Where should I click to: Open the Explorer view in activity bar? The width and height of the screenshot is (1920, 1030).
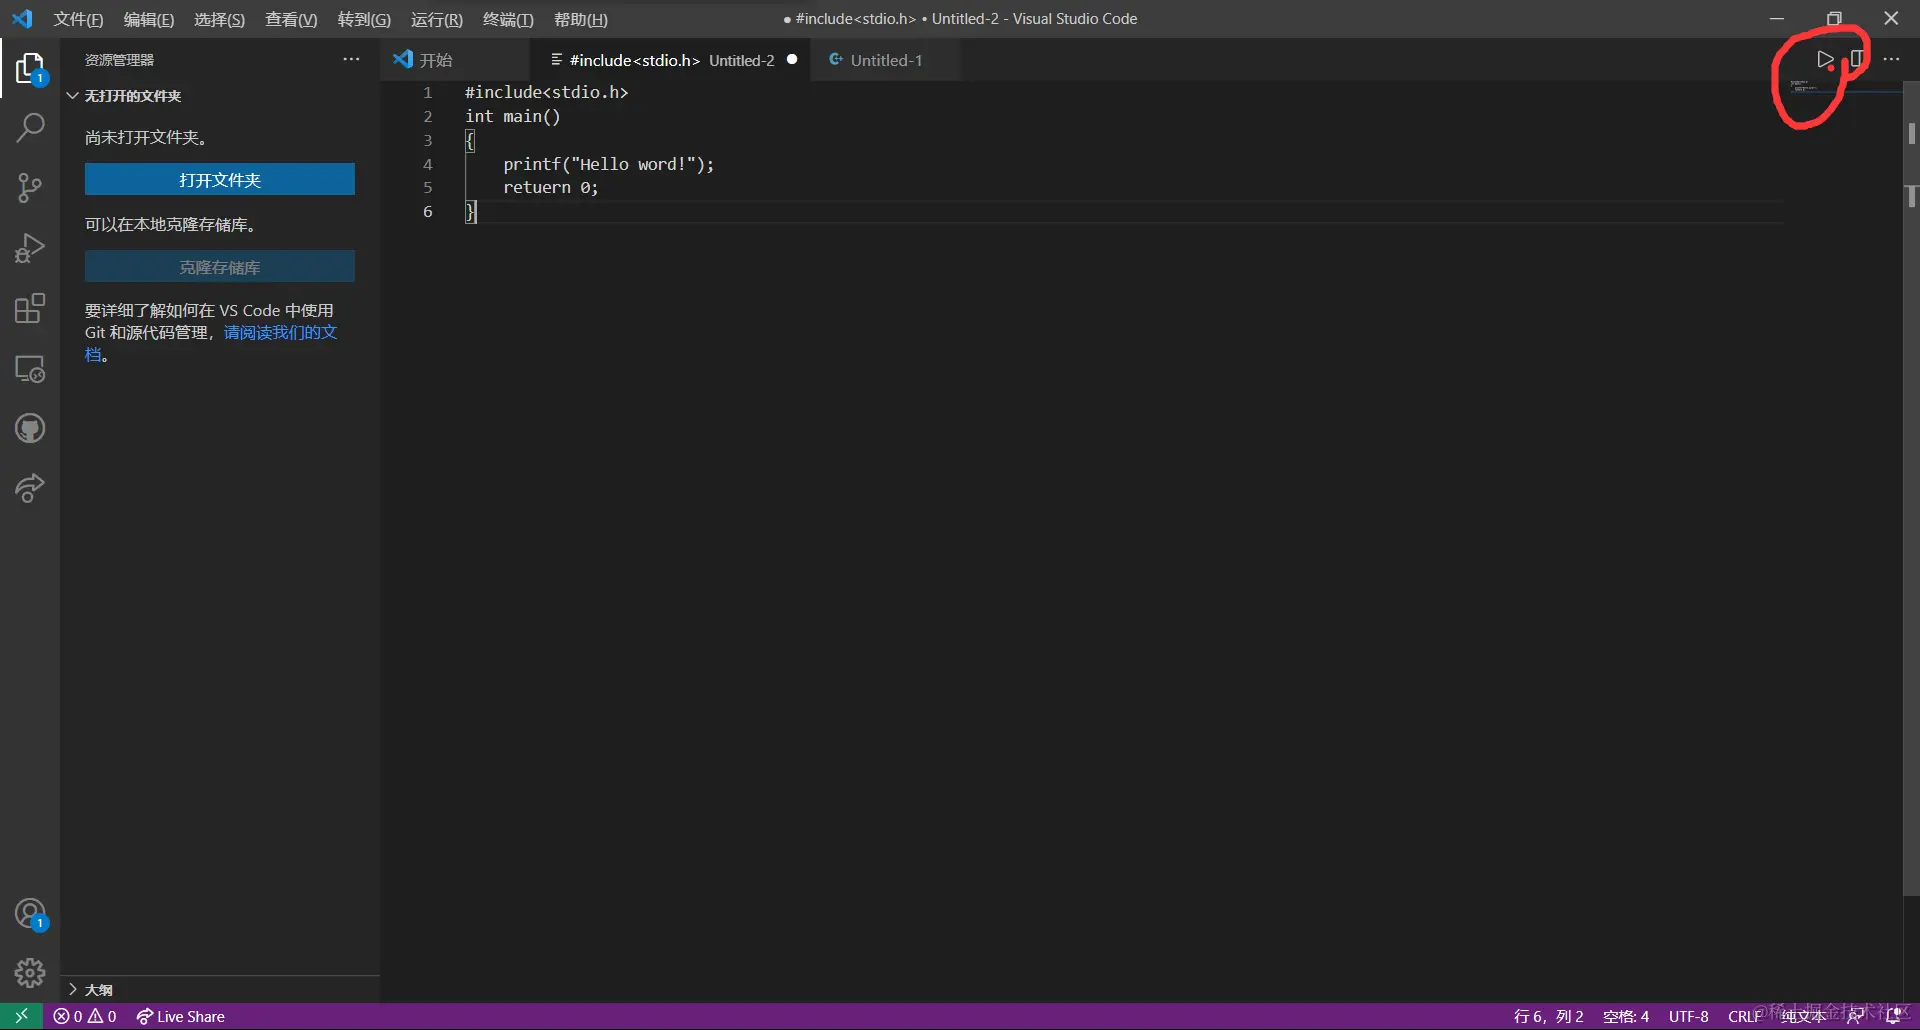click(x=30, y=69)
